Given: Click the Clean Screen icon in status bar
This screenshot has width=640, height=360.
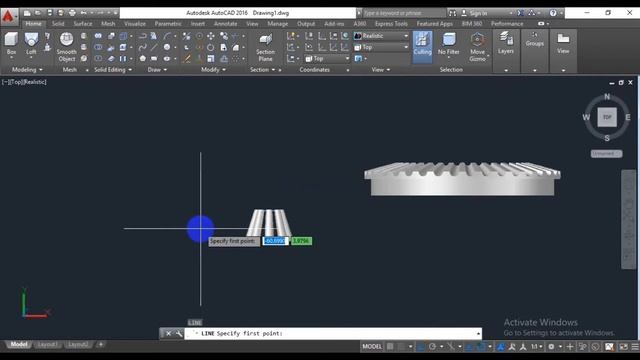Looking at the screenshot, I should point(623,347).
